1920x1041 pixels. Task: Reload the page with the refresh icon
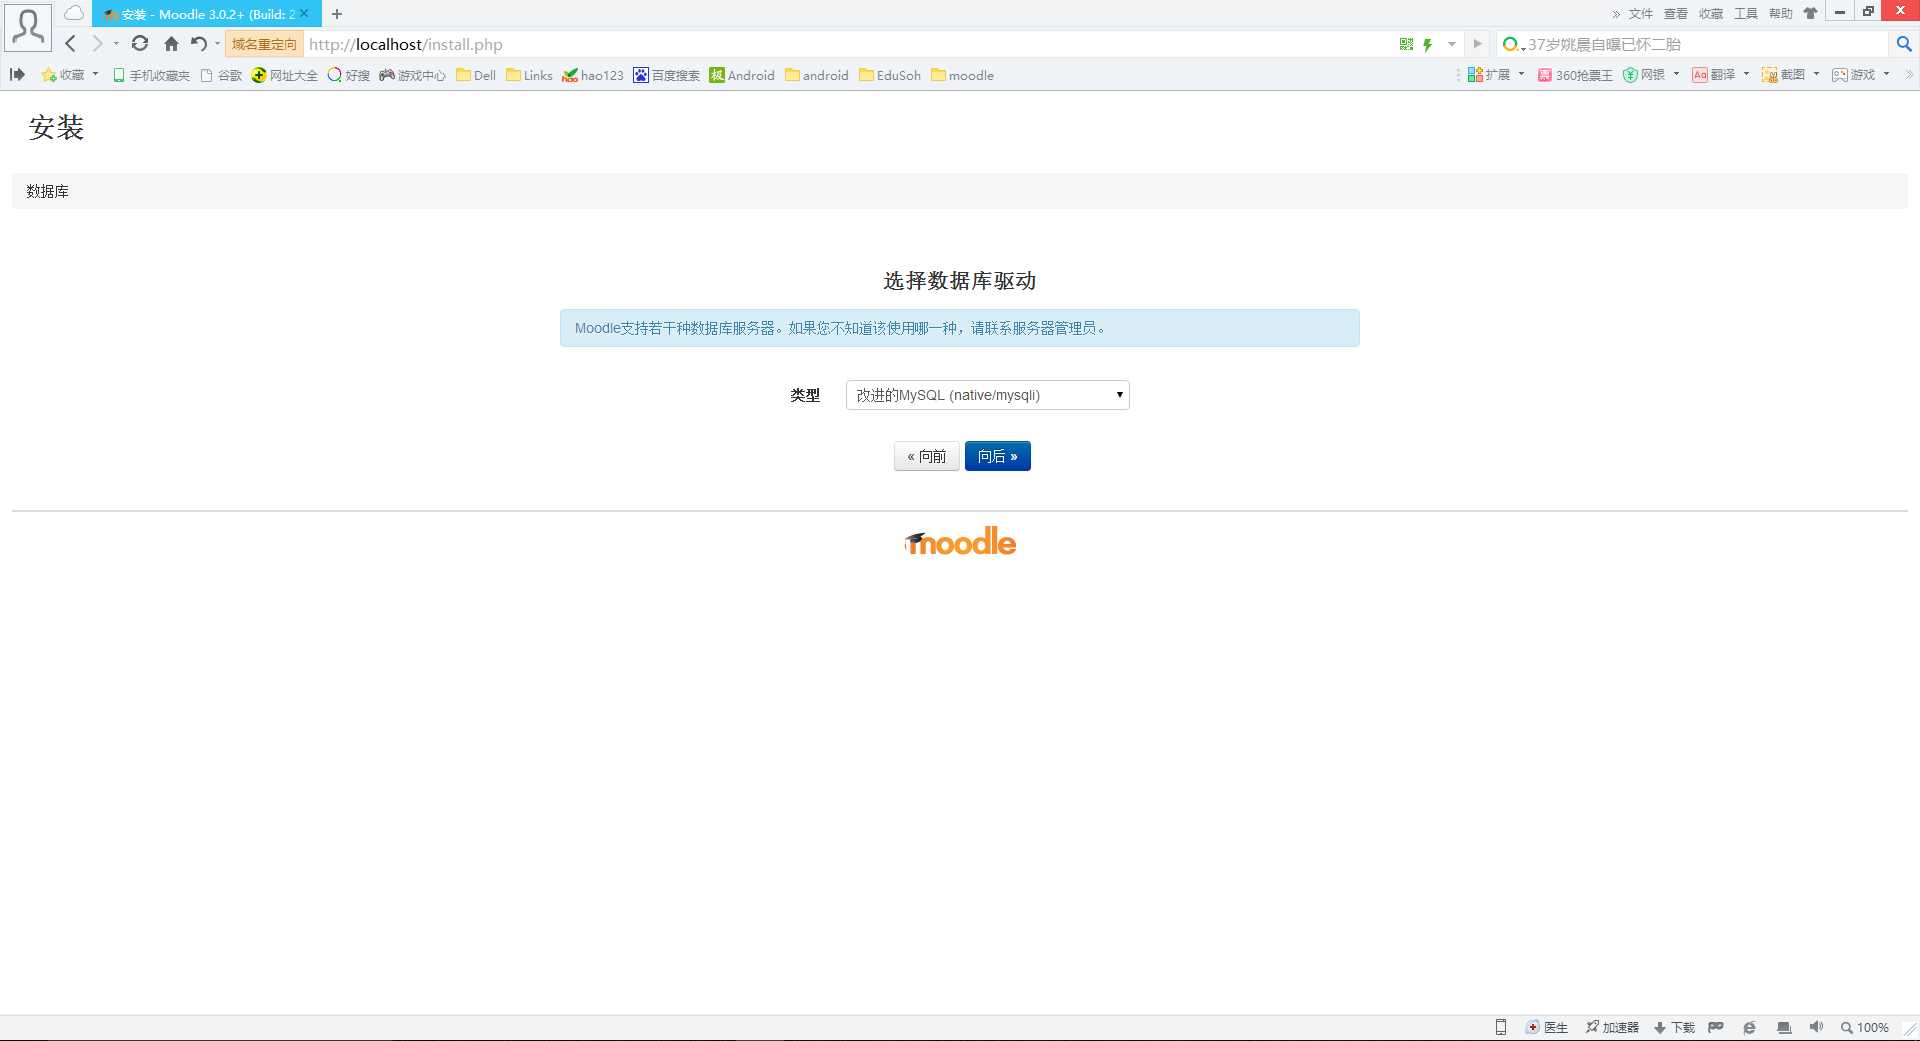point(140,44)
